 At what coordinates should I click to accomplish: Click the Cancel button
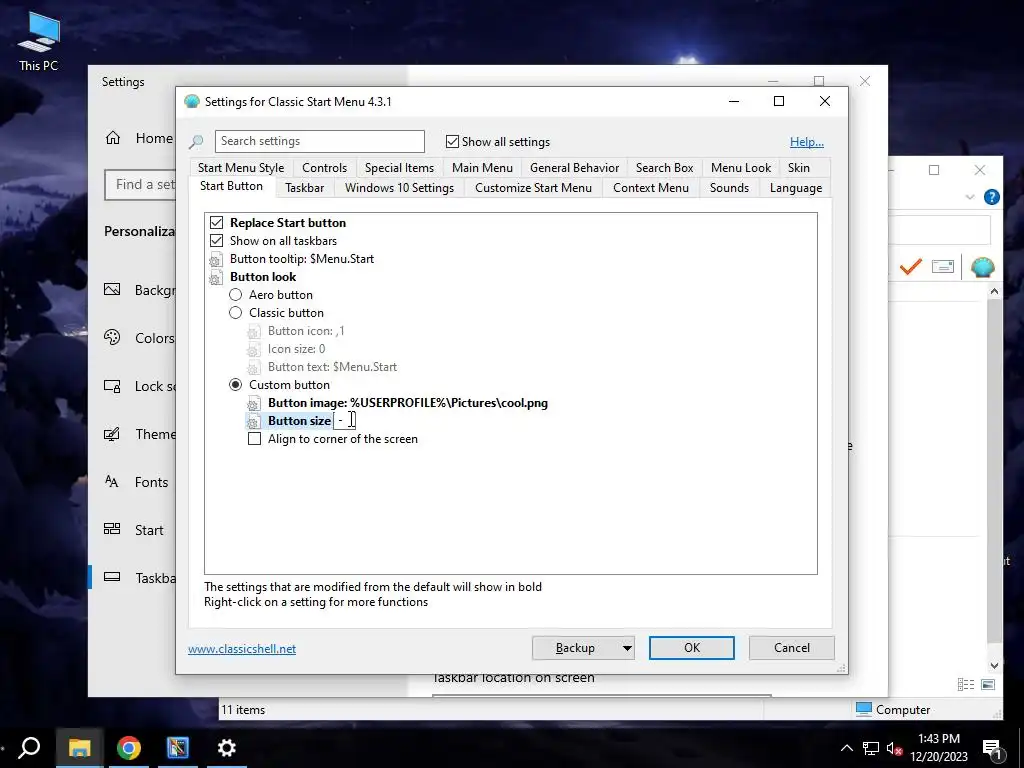coord(792,648)
